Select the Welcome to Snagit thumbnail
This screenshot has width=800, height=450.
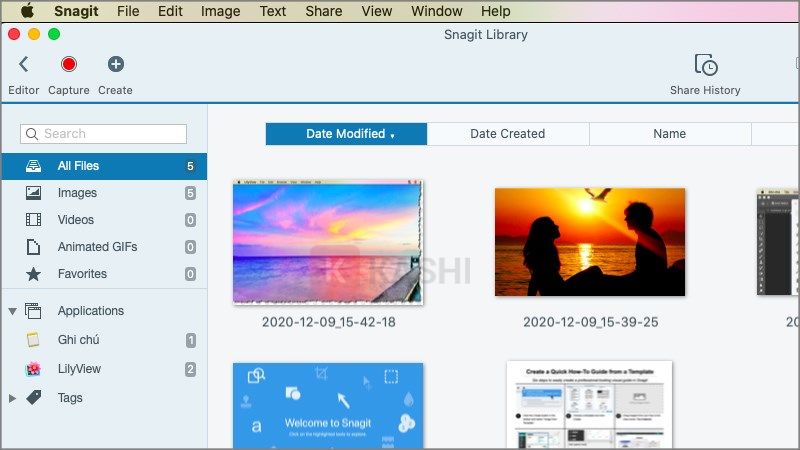(x=328, y=406)
